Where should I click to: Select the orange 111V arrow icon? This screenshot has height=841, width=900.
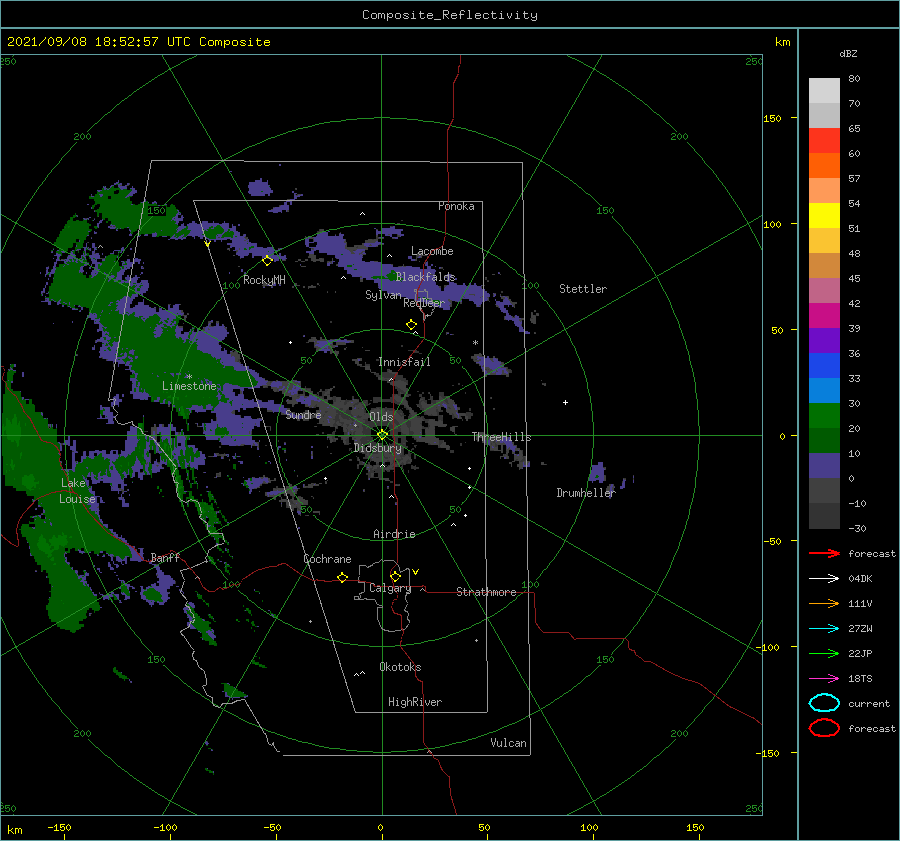point(824,603)
